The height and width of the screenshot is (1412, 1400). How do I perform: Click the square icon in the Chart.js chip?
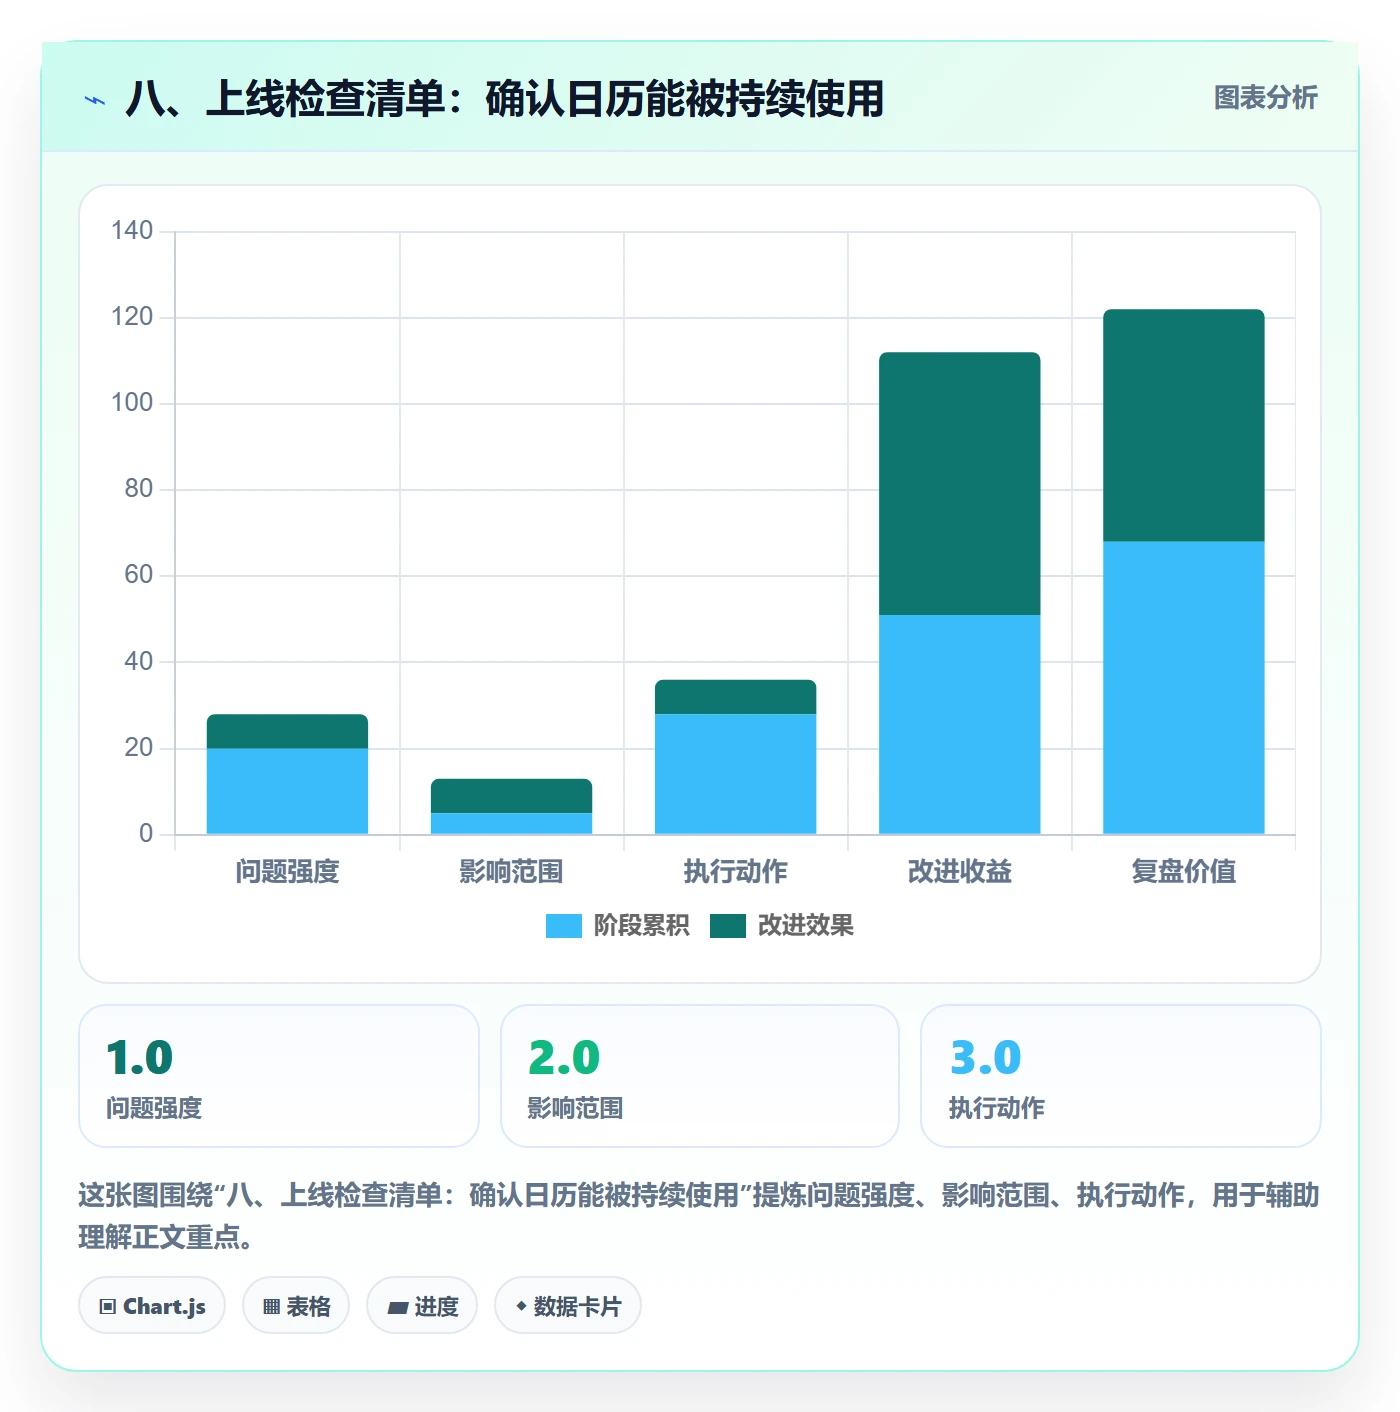coord(108,1307)
